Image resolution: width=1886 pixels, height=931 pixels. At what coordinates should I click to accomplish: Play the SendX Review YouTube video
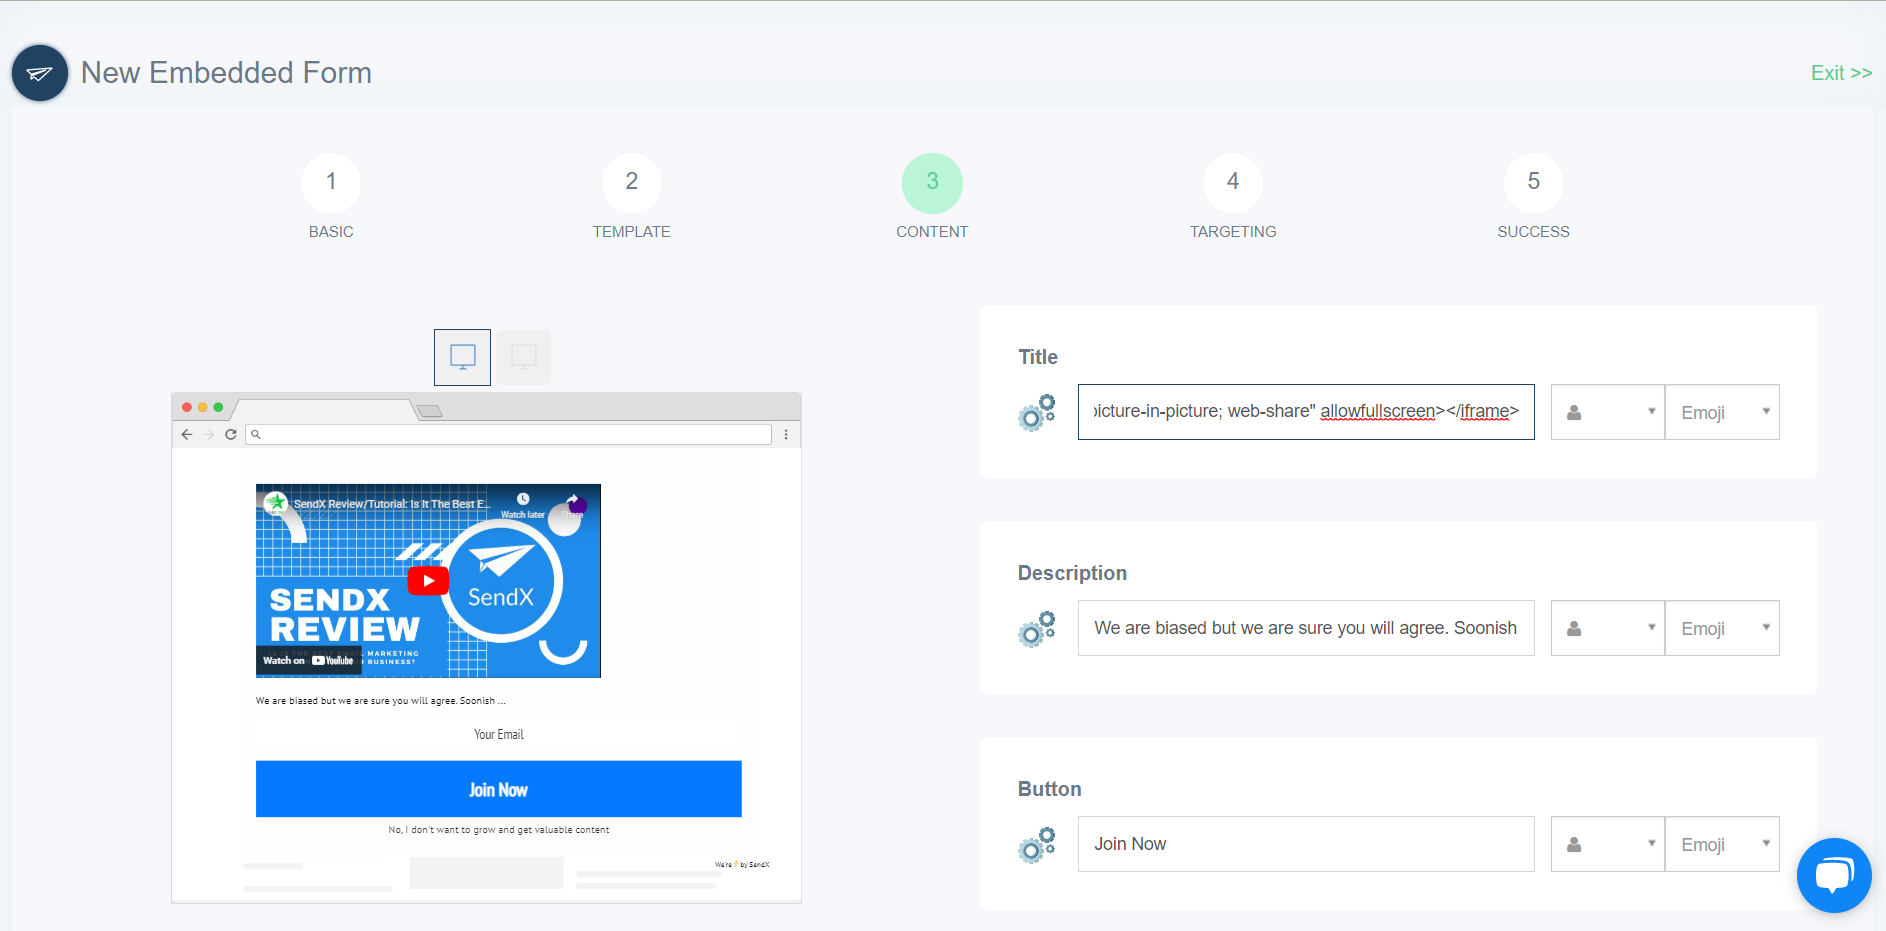[x=428, y=581]
